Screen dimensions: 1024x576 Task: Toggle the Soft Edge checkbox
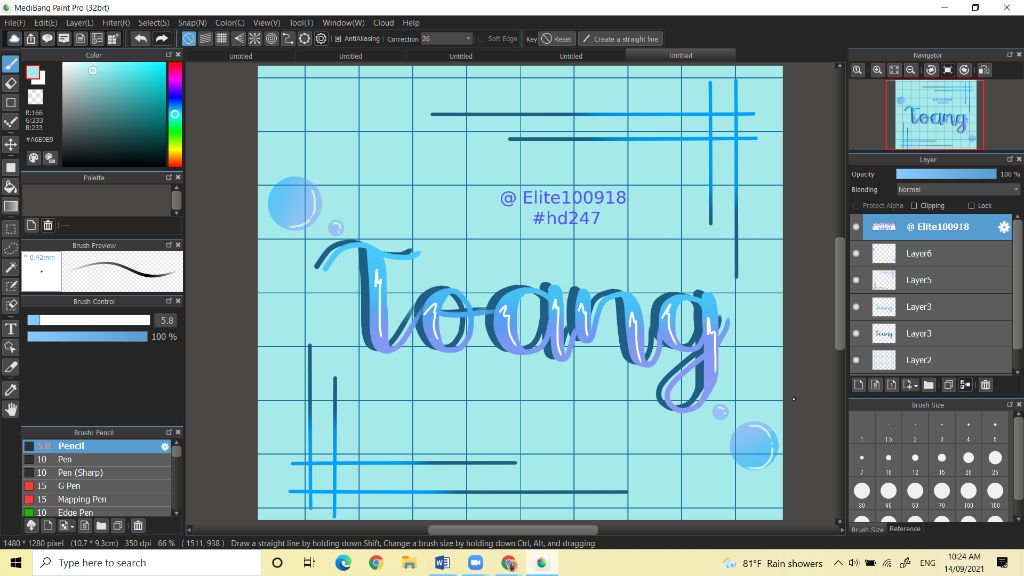(481, 39)
